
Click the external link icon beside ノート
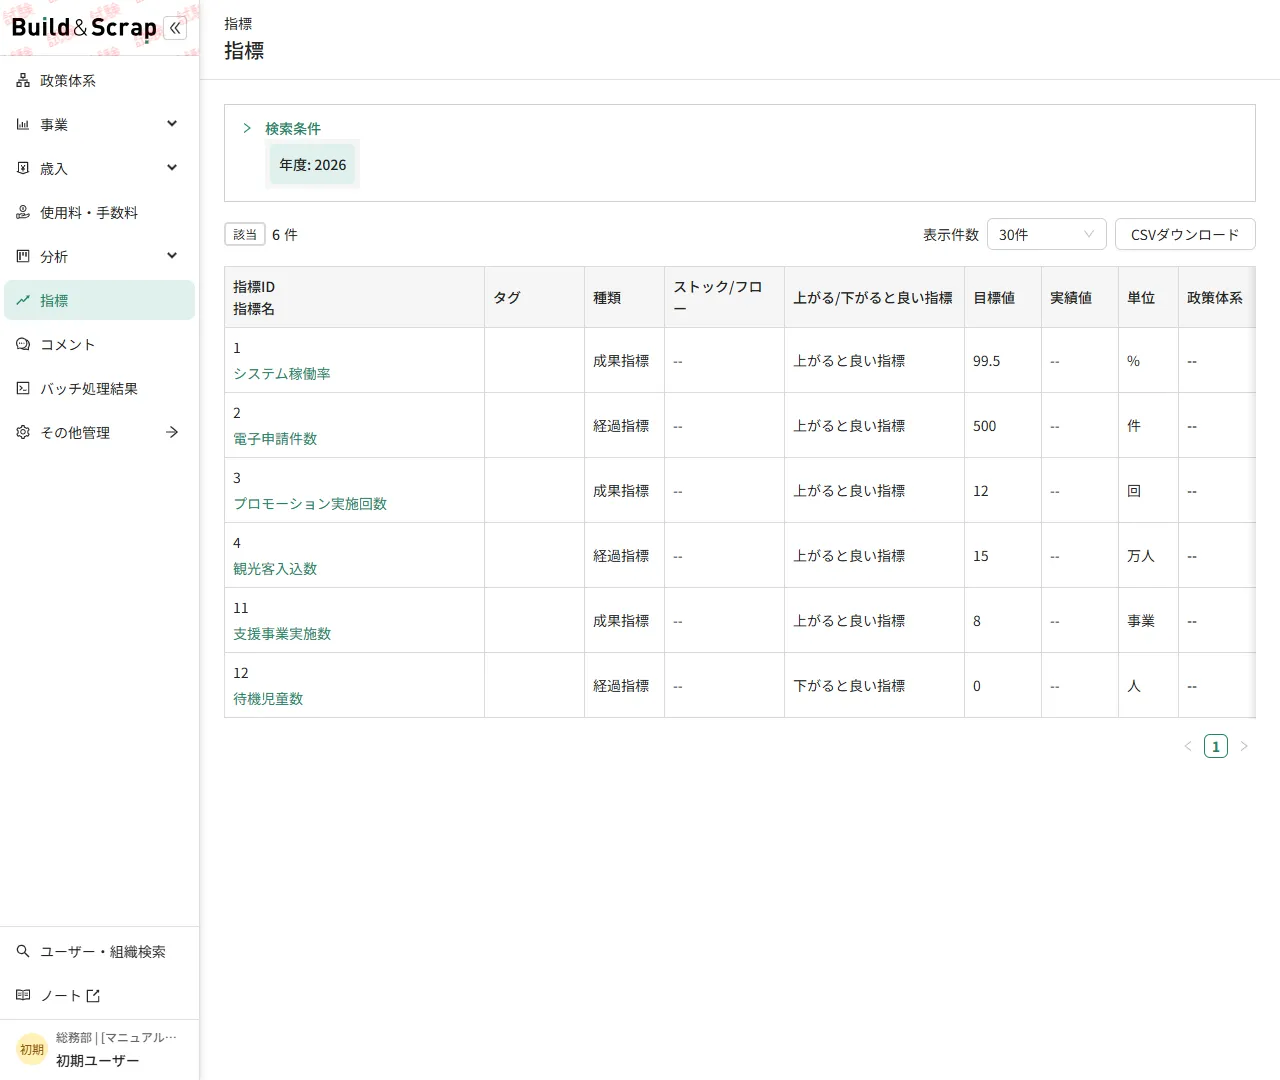click(x=93, y=995)
